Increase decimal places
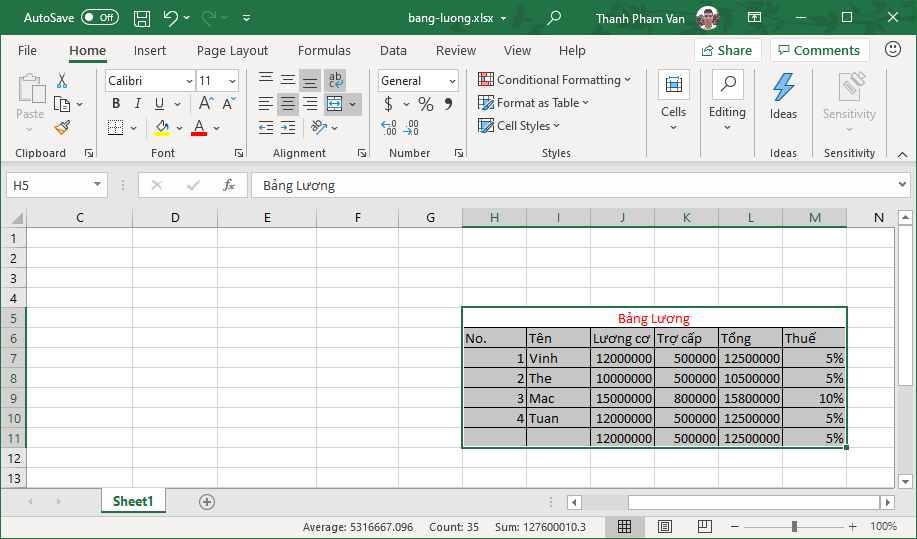This screenshot has height=539, width=917. point(389,127)
